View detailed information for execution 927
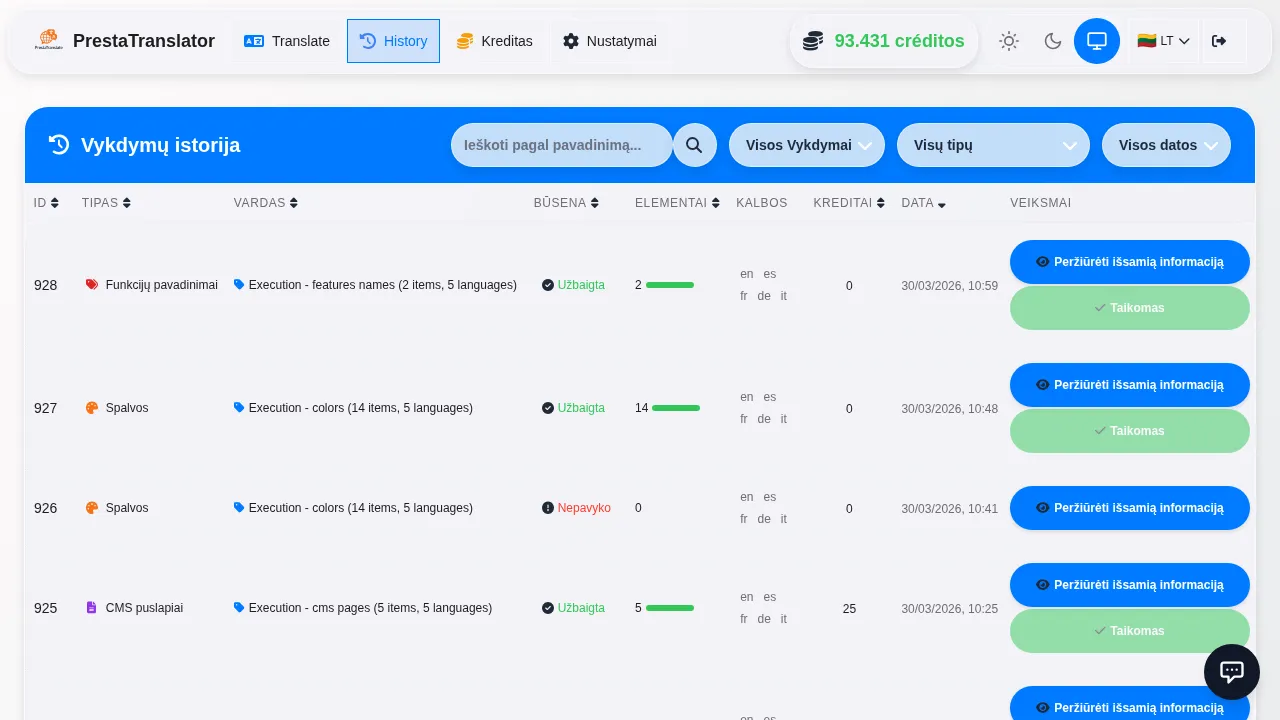This screenshot has height=720, width=1280. (1129, 385)
